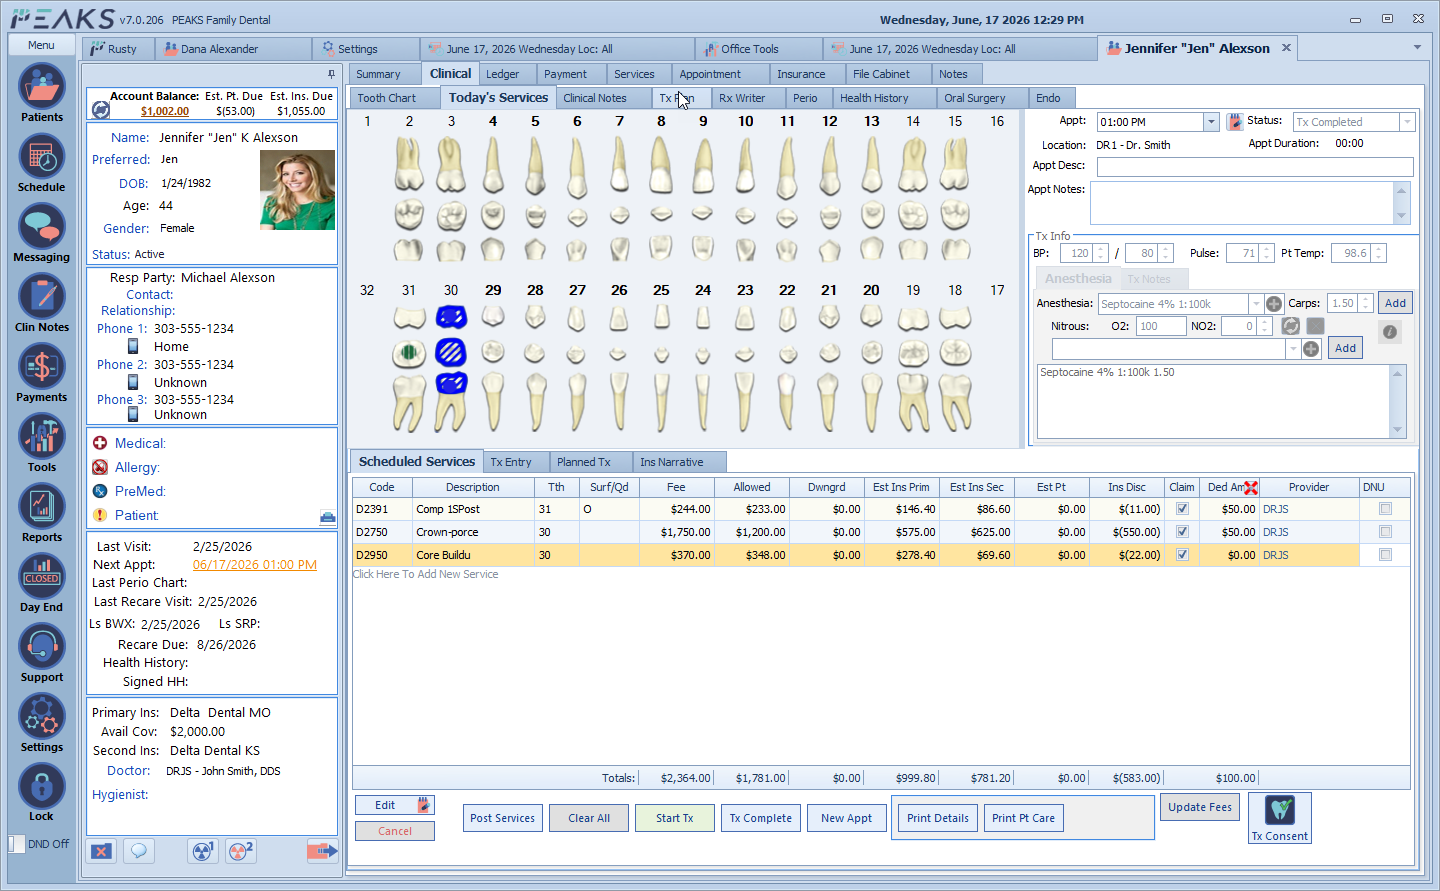This screenshot has height=891, width=1440.
Task: Open the Tooth Chart tab
Action: coord(387,98)
